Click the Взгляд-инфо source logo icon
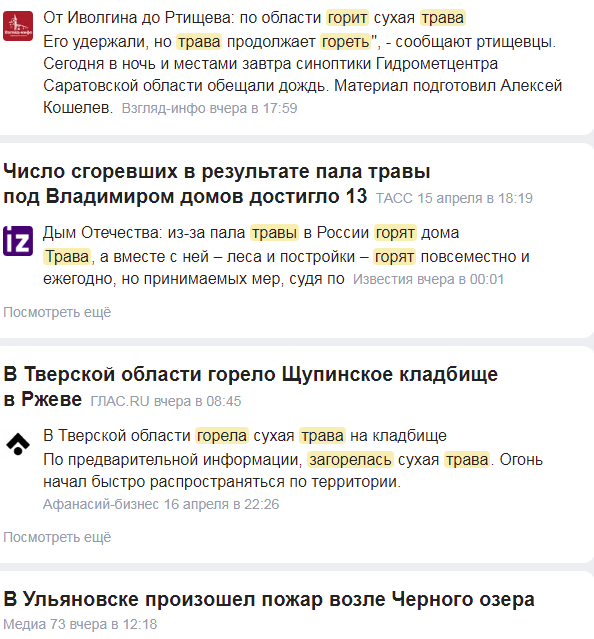594x639 pixels. (18, 26)
